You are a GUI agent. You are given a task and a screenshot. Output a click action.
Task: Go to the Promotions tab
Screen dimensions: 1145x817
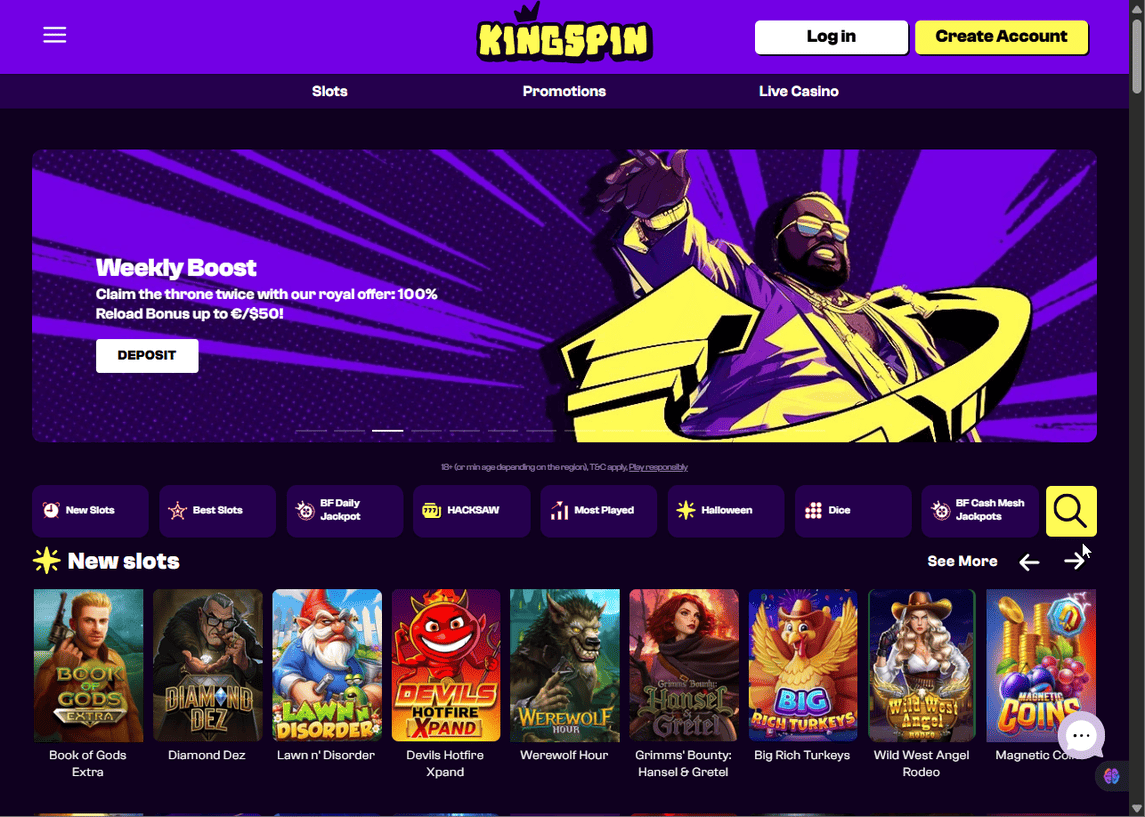click(564, 91)
